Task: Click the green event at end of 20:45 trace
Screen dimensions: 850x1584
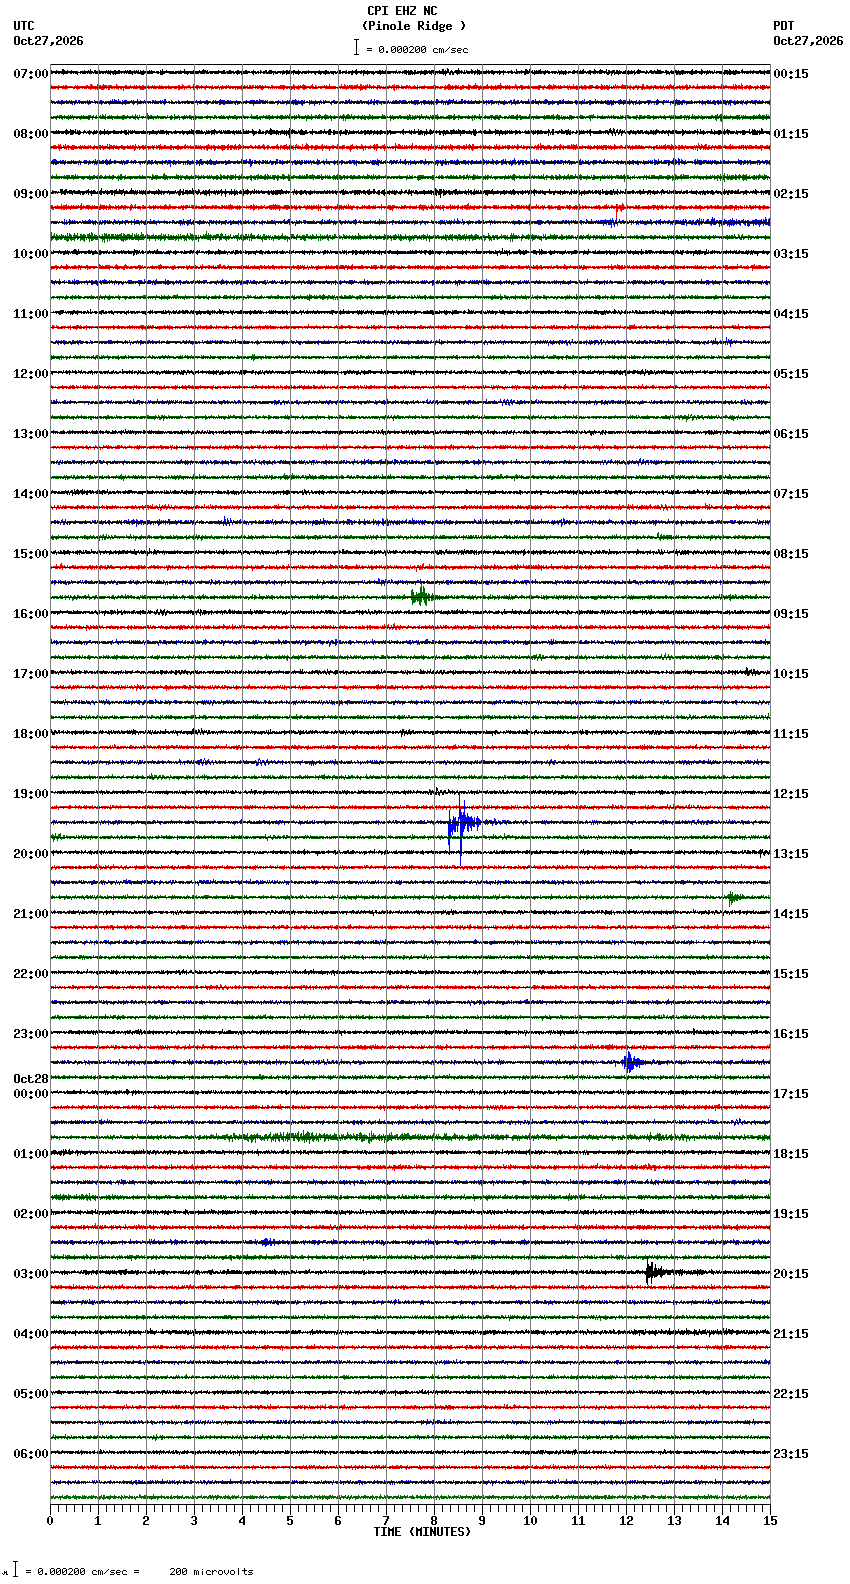Action: pos(734,897)
